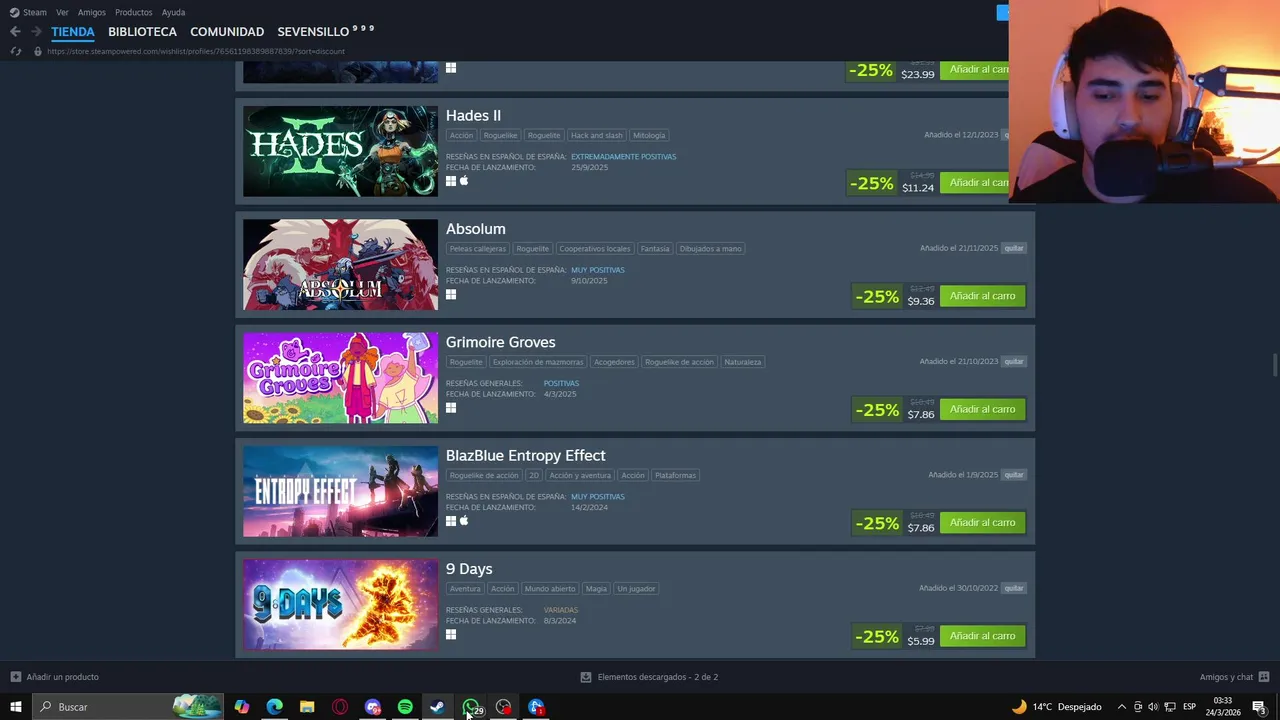Go back with the Steam back arrow

pyautogui.click(x=15, y=32)
